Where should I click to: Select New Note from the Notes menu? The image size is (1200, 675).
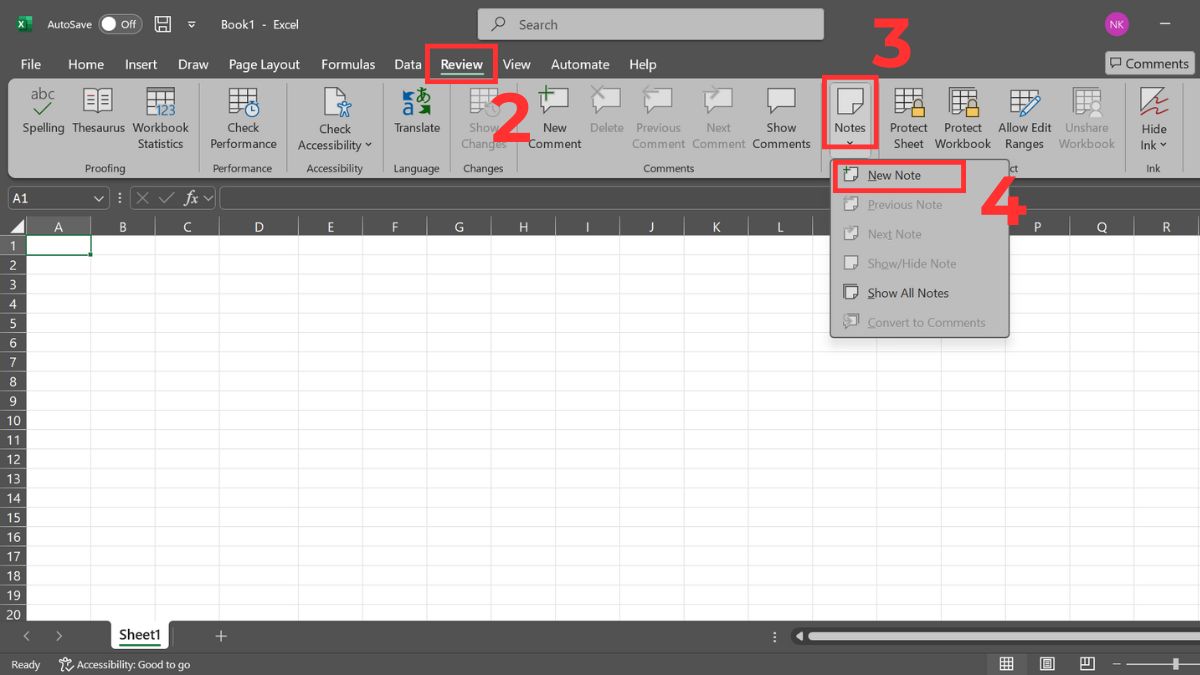(897, 175)
